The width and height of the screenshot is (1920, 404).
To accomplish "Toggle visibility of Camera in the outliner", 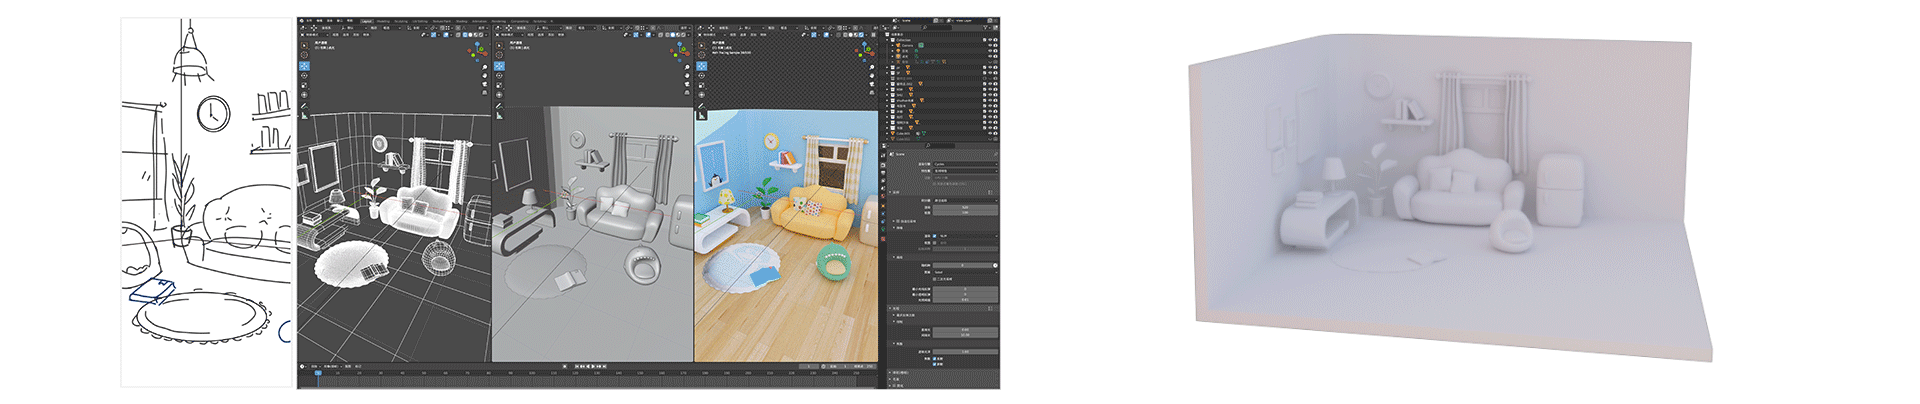I will coord(990,45).
